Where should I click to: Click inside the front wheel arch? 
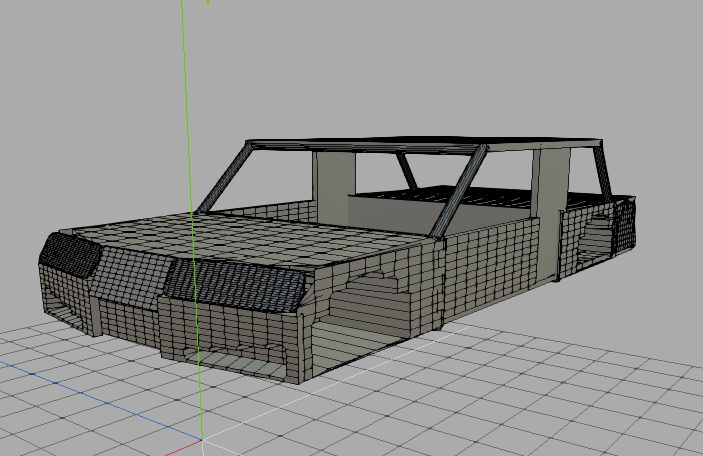[x=370, y=308]
